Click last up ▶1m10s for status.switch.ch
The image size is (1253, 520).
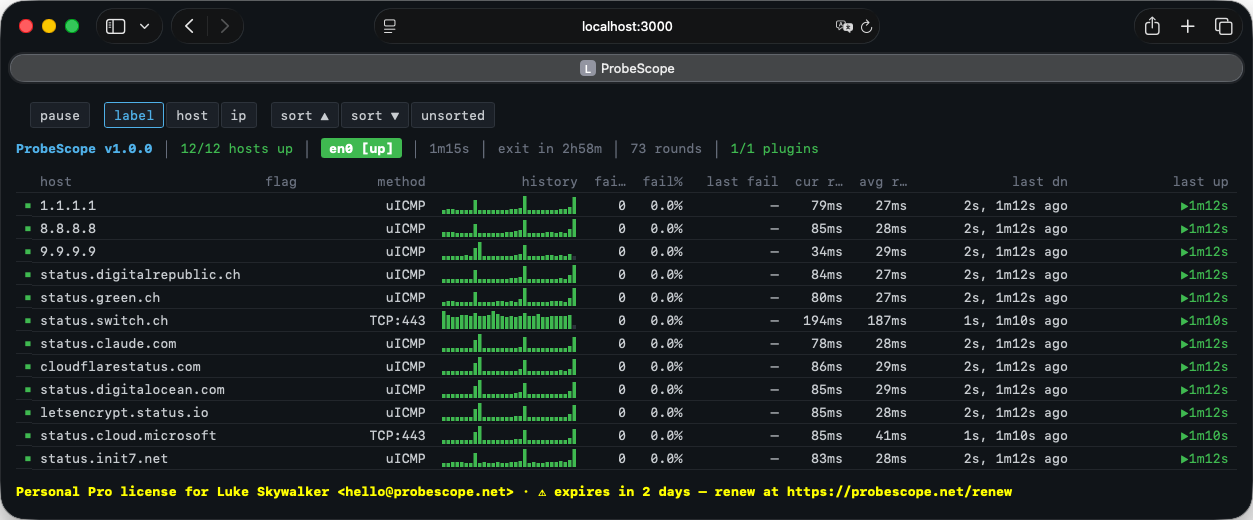pos(1204,321)
